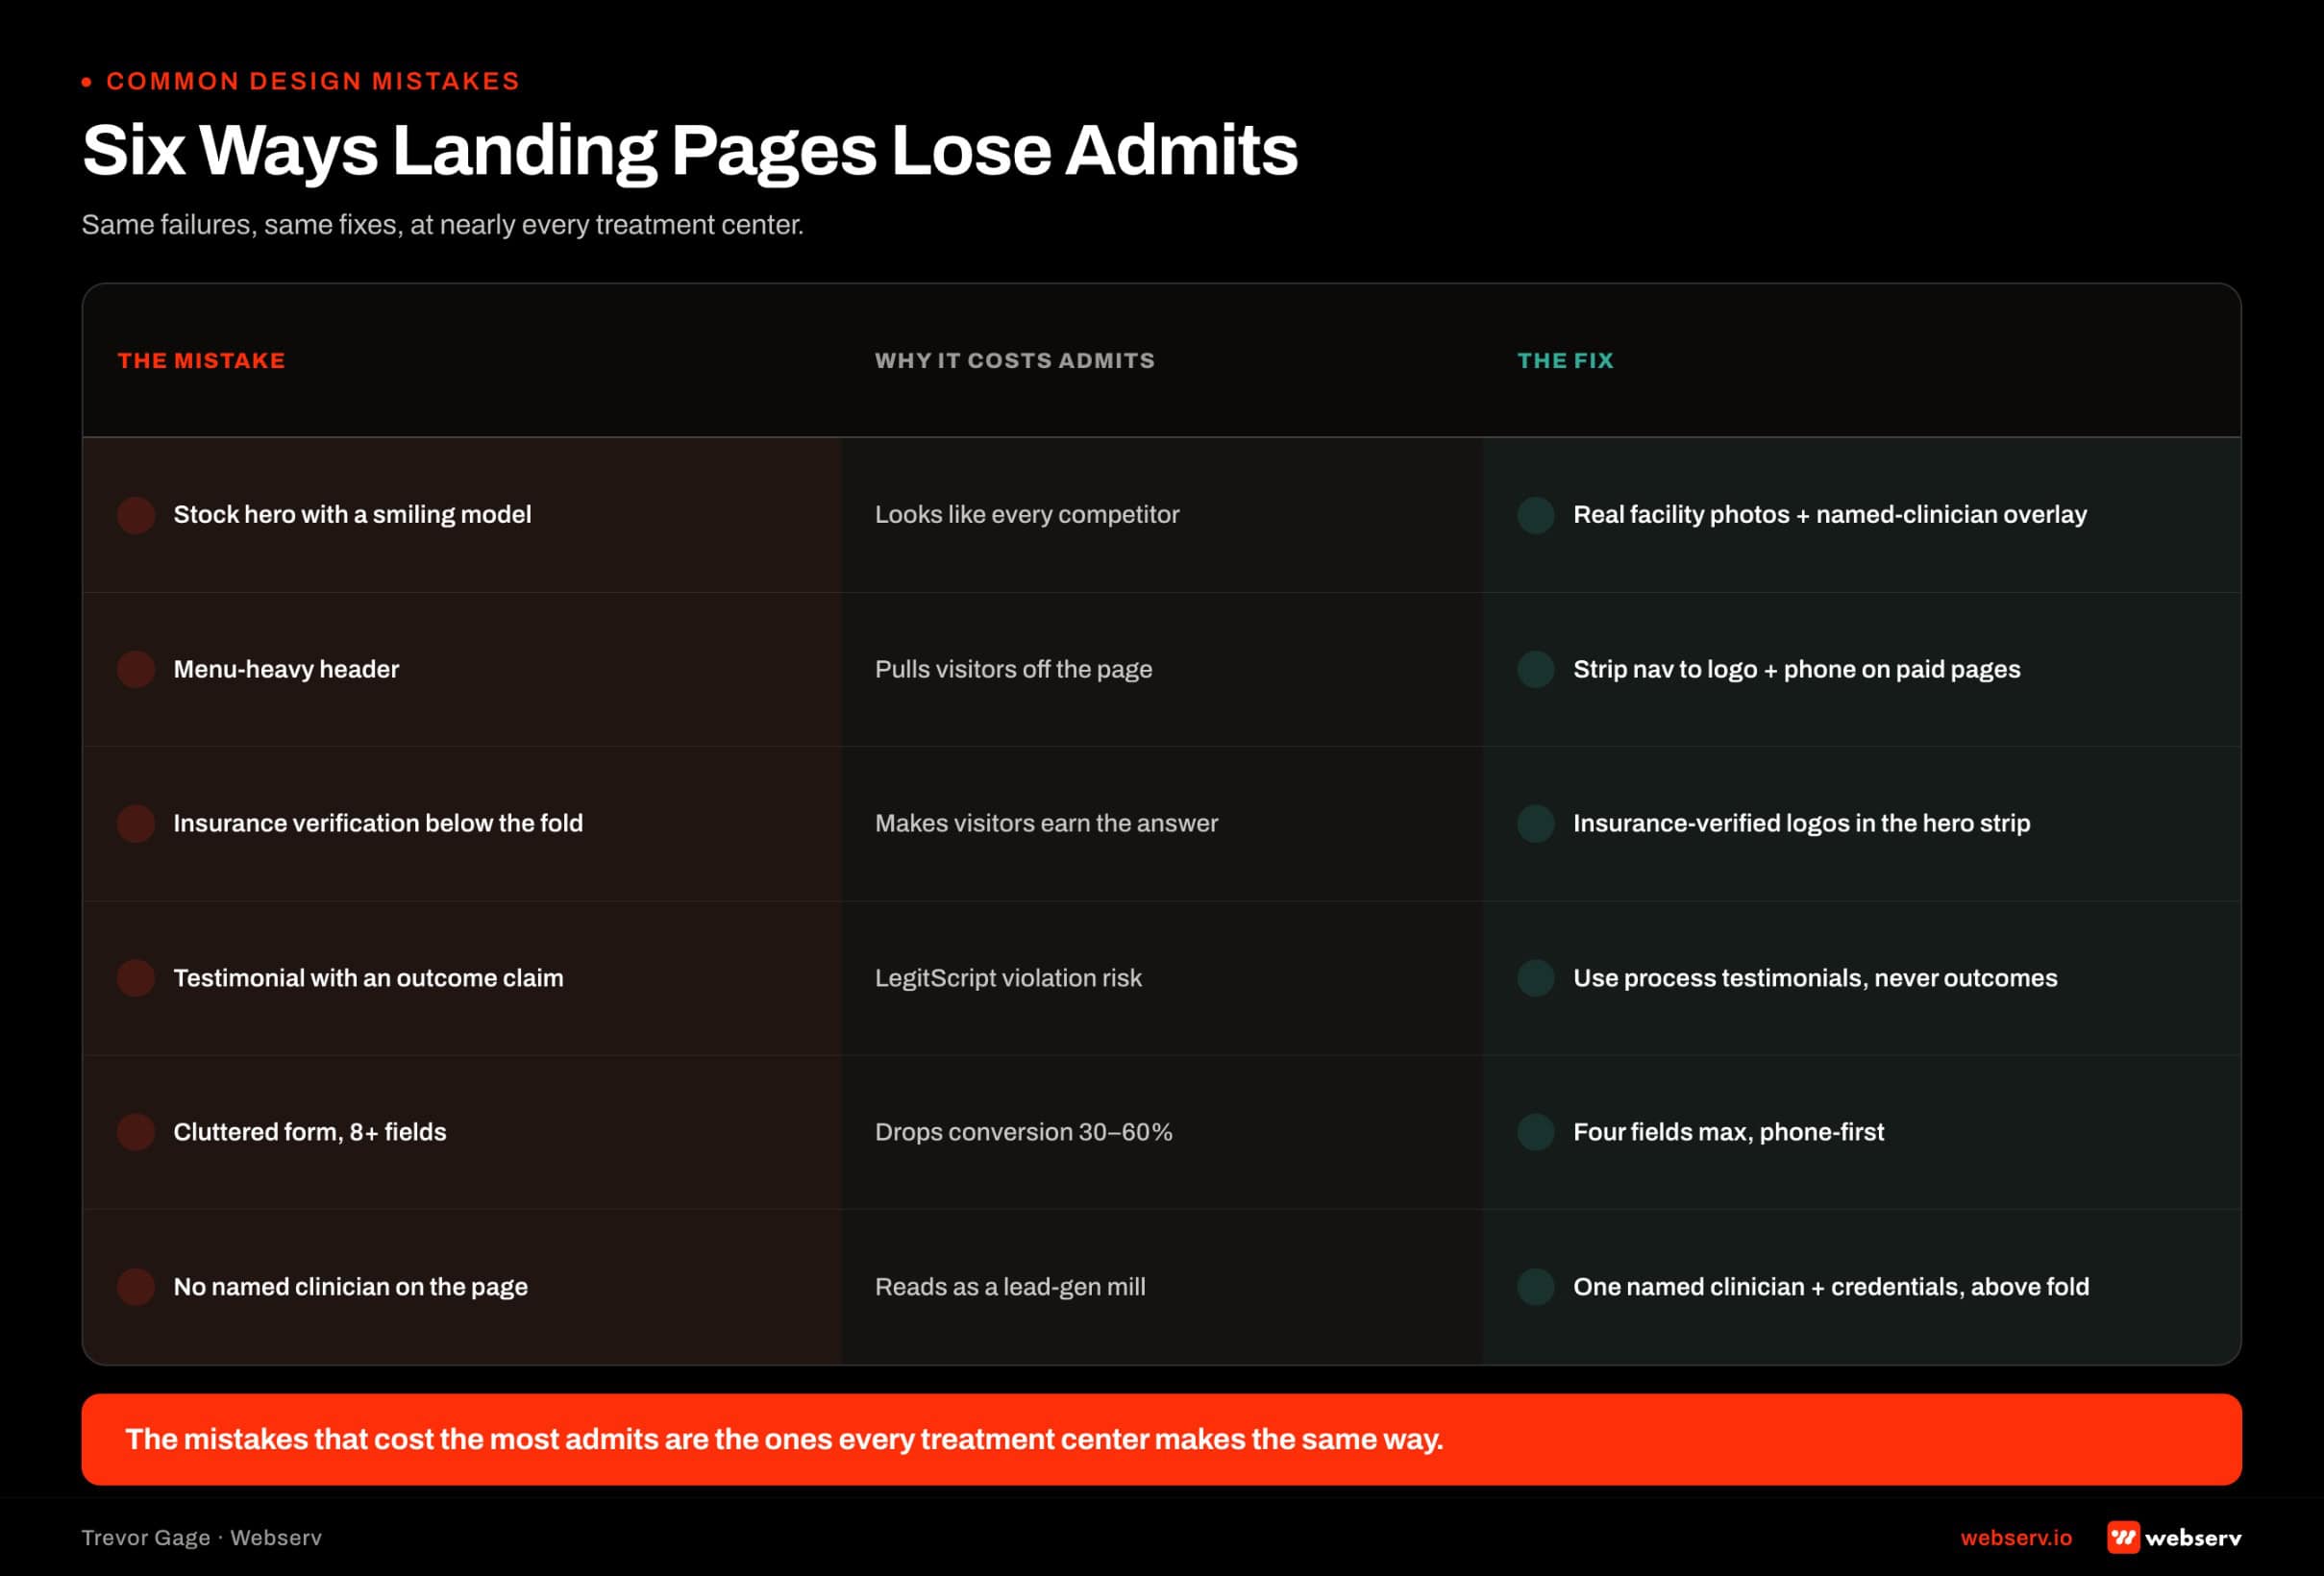Click red dot beside Cluttered form row

136,1132
